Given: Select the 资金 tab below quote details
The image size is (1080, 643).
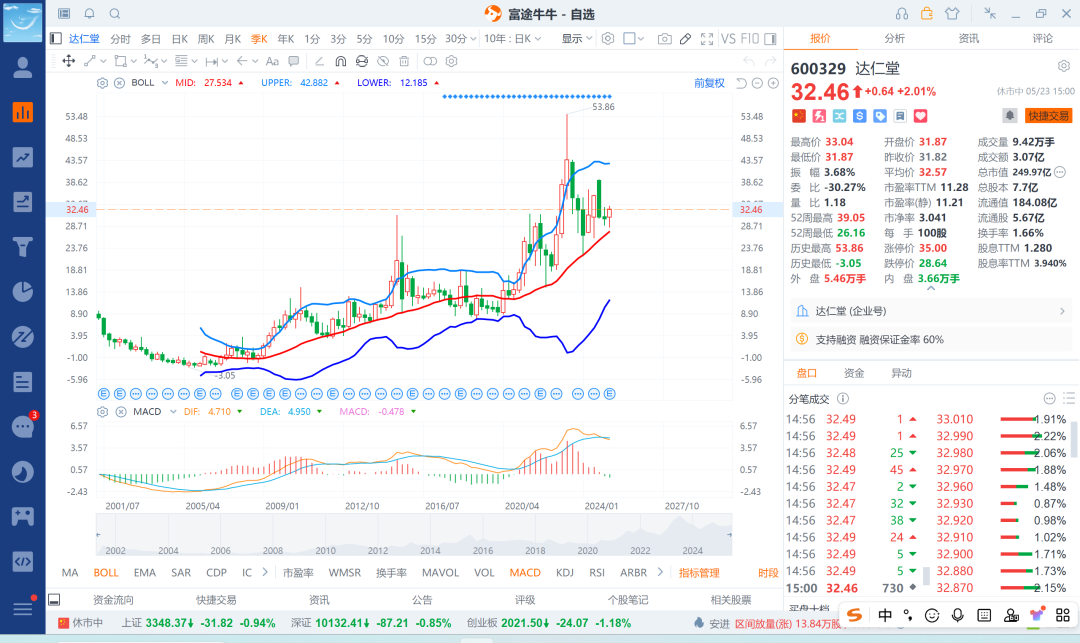Looking at the screenshot, I should click(x=854, y=373).
